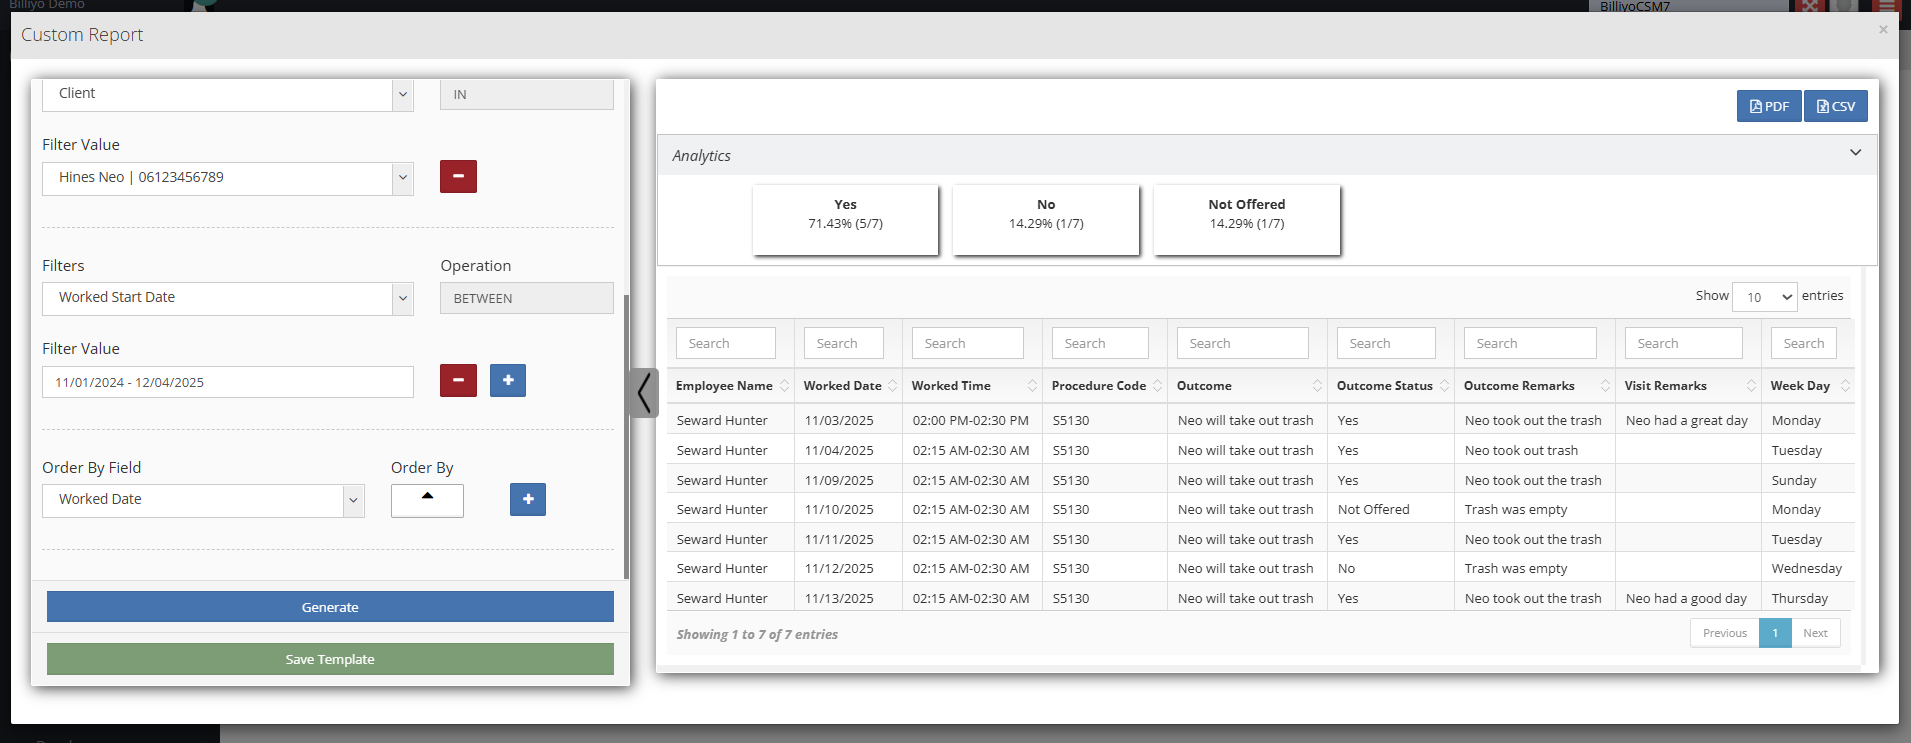Open the Order By Field dropdown

[203, 500]
